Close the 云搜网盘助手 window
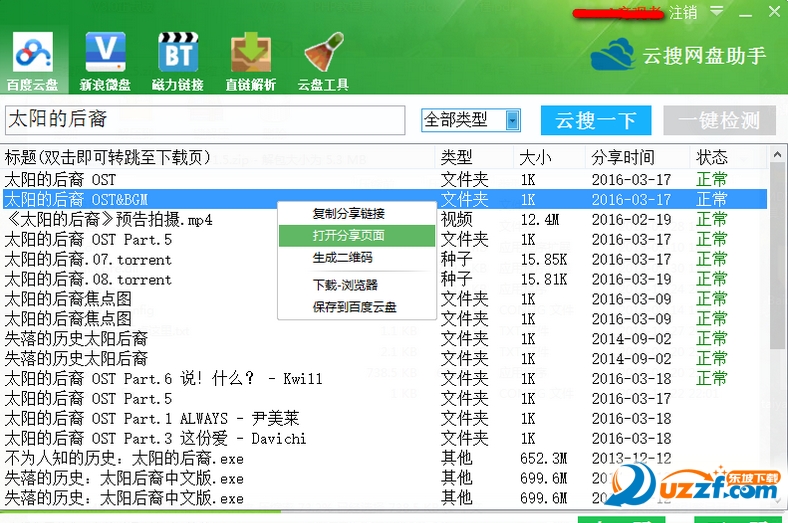This screenshot has height=523, width=788. pyautogui.click(x=774, y=12)
